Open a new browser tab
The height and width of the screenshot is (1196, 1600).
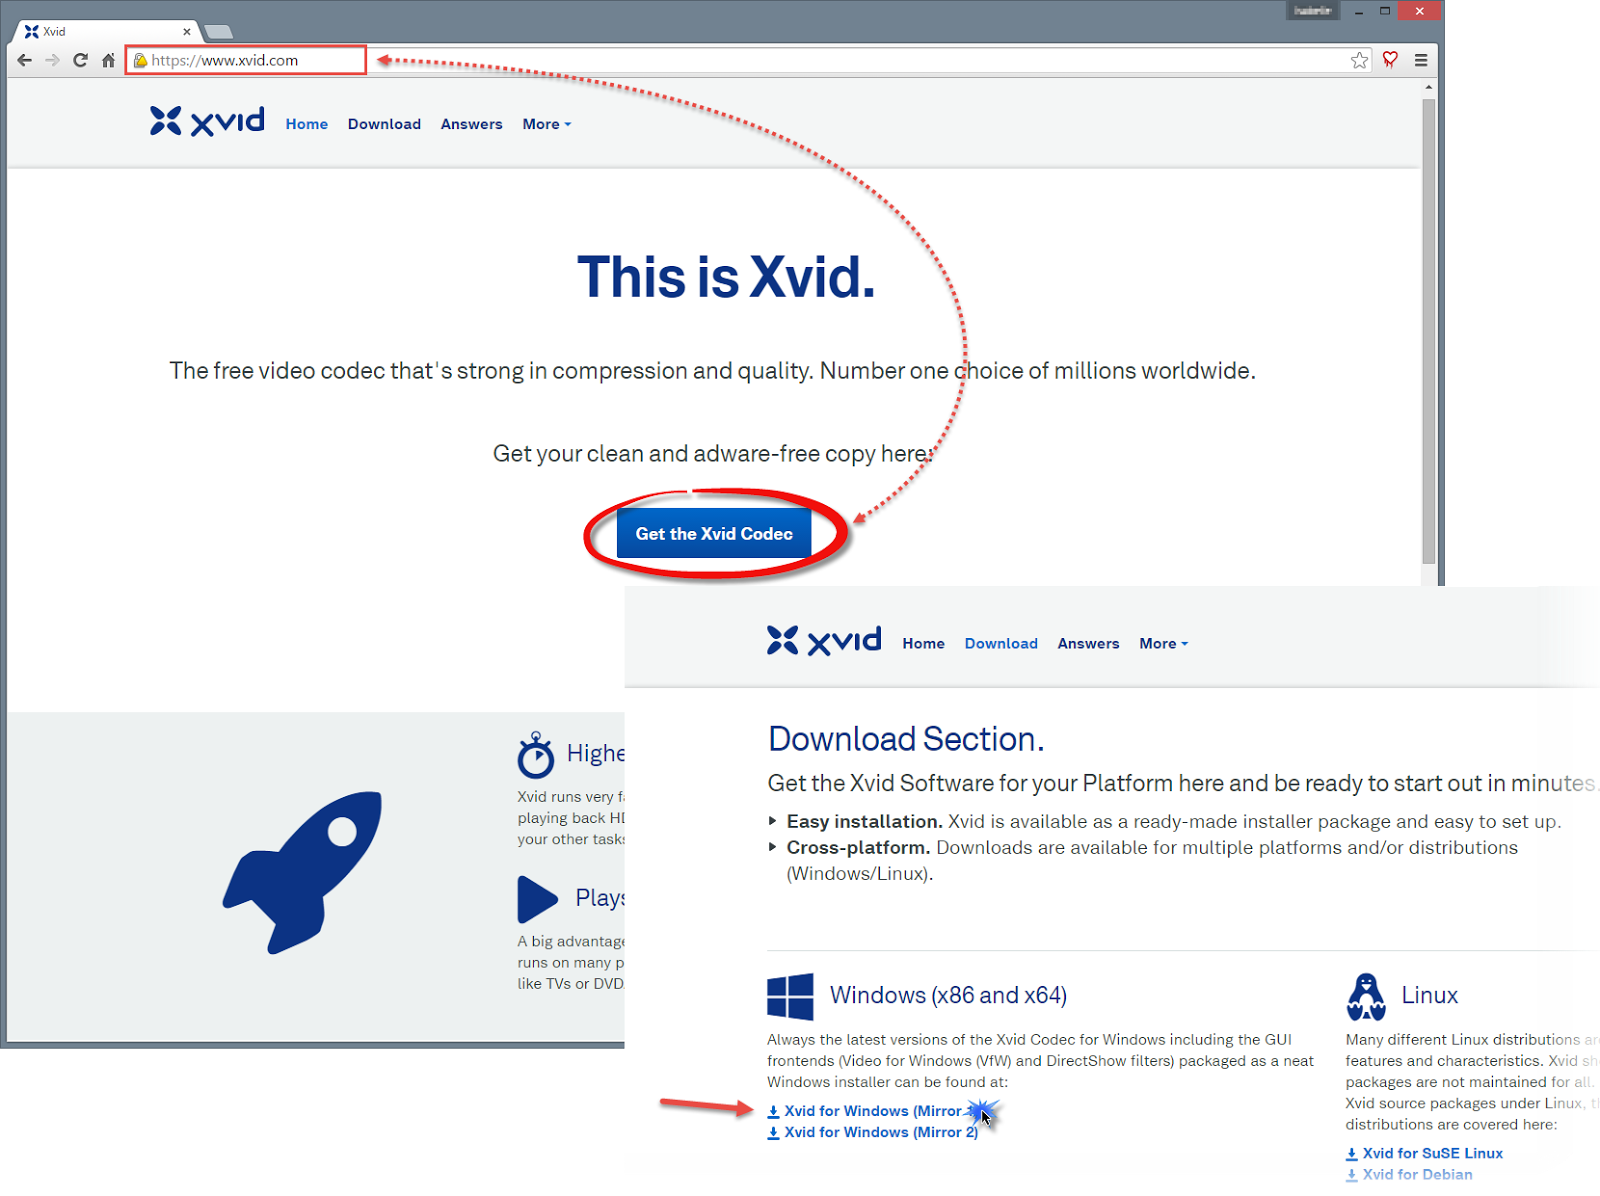tap(218, 32)
